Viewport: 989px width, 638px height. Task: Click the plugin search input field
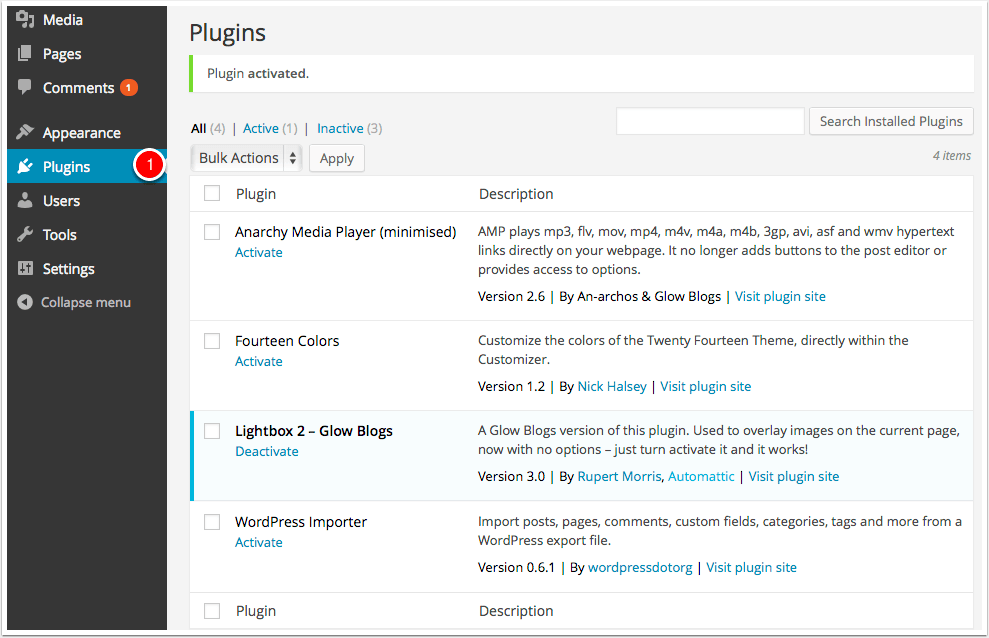point(710,121)
